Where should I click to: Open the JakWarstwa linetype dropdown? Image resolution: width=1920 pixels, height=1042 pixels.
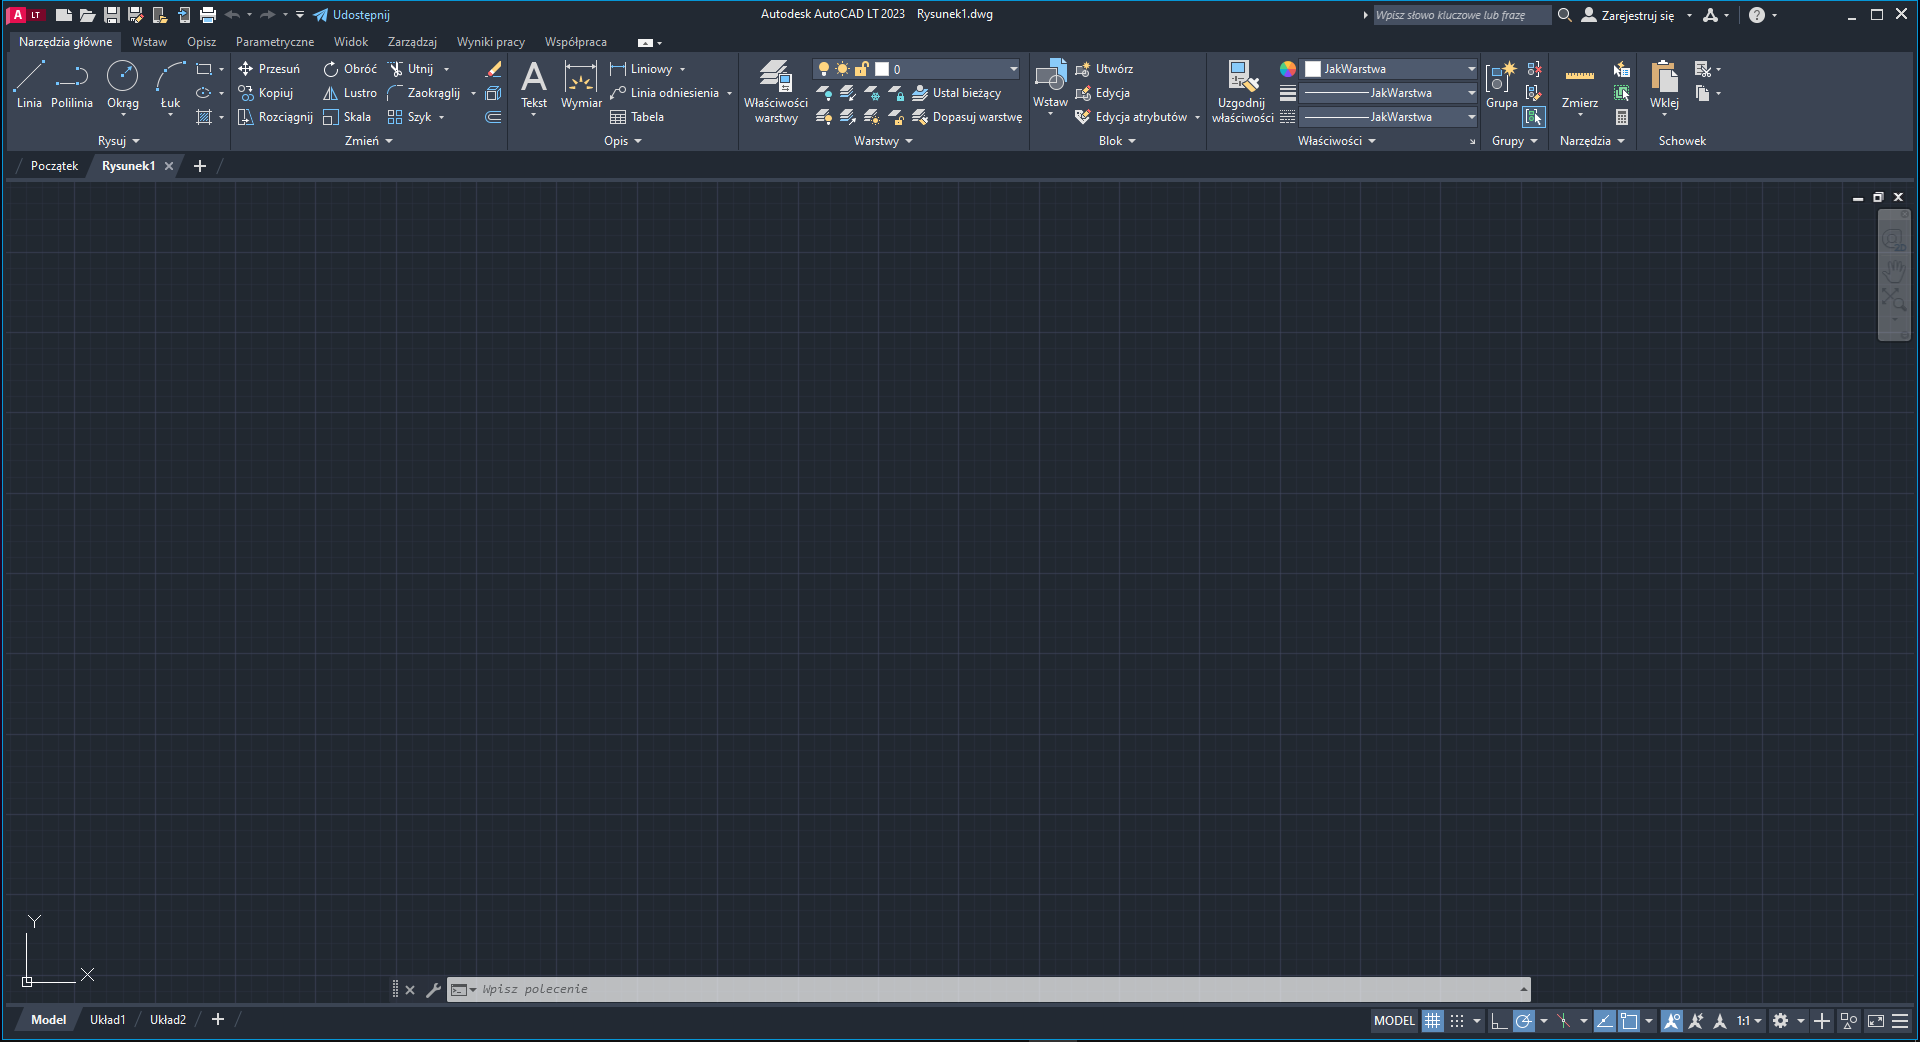[x=1389, y=117]
